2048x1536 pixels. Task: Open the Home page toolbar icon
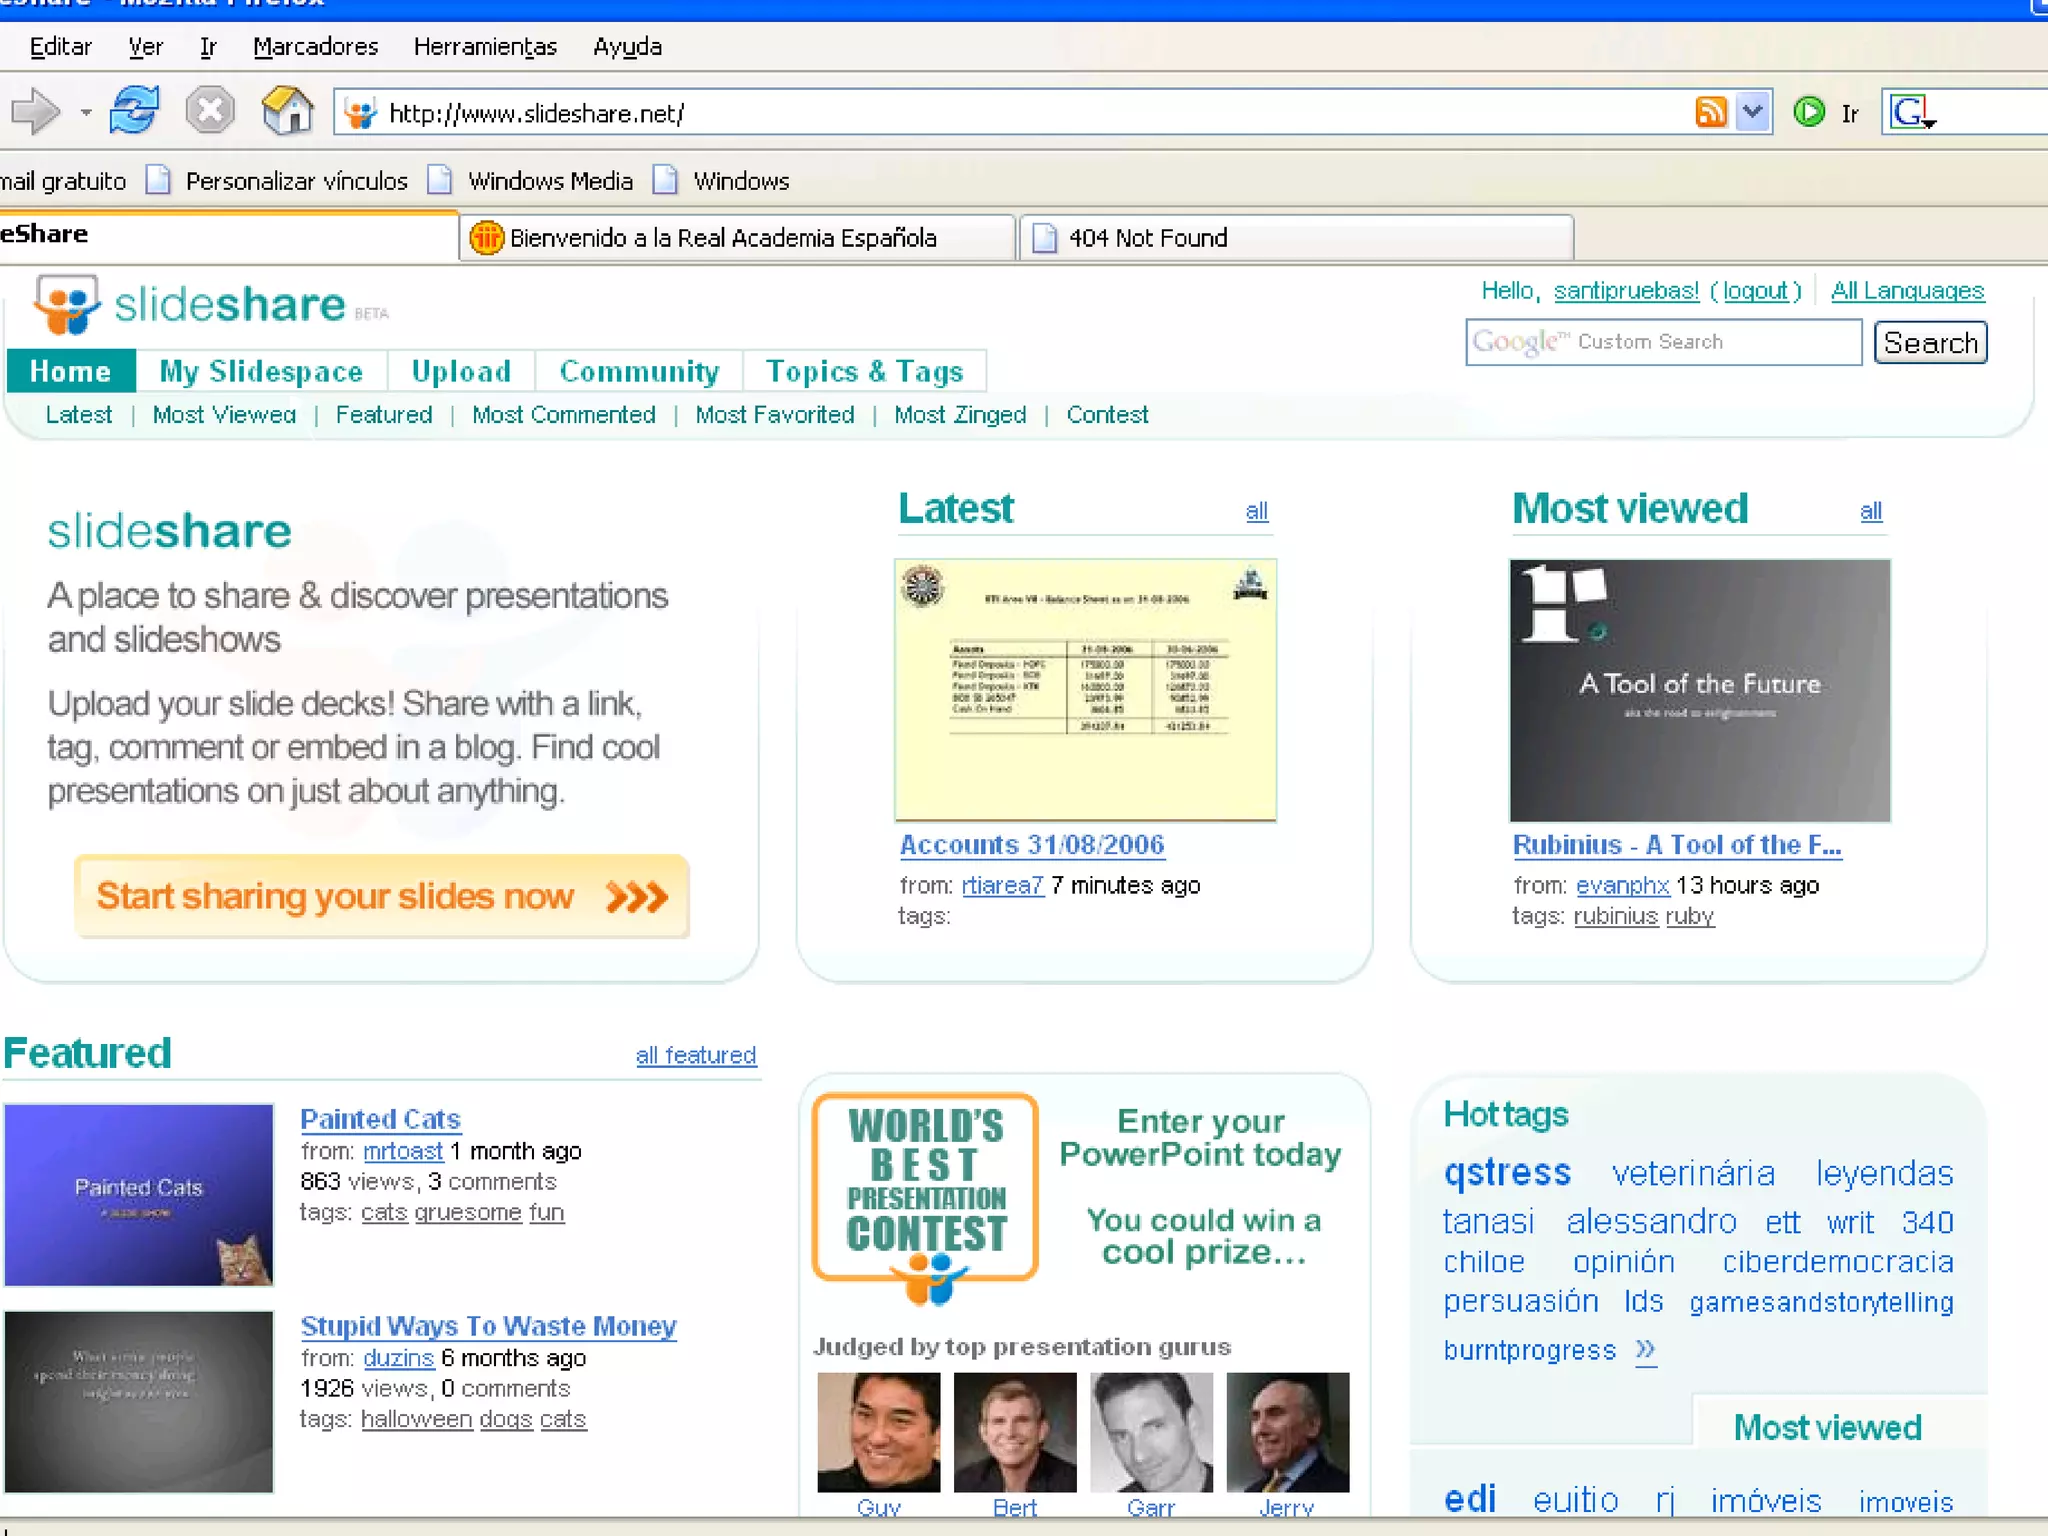(287, 111)
